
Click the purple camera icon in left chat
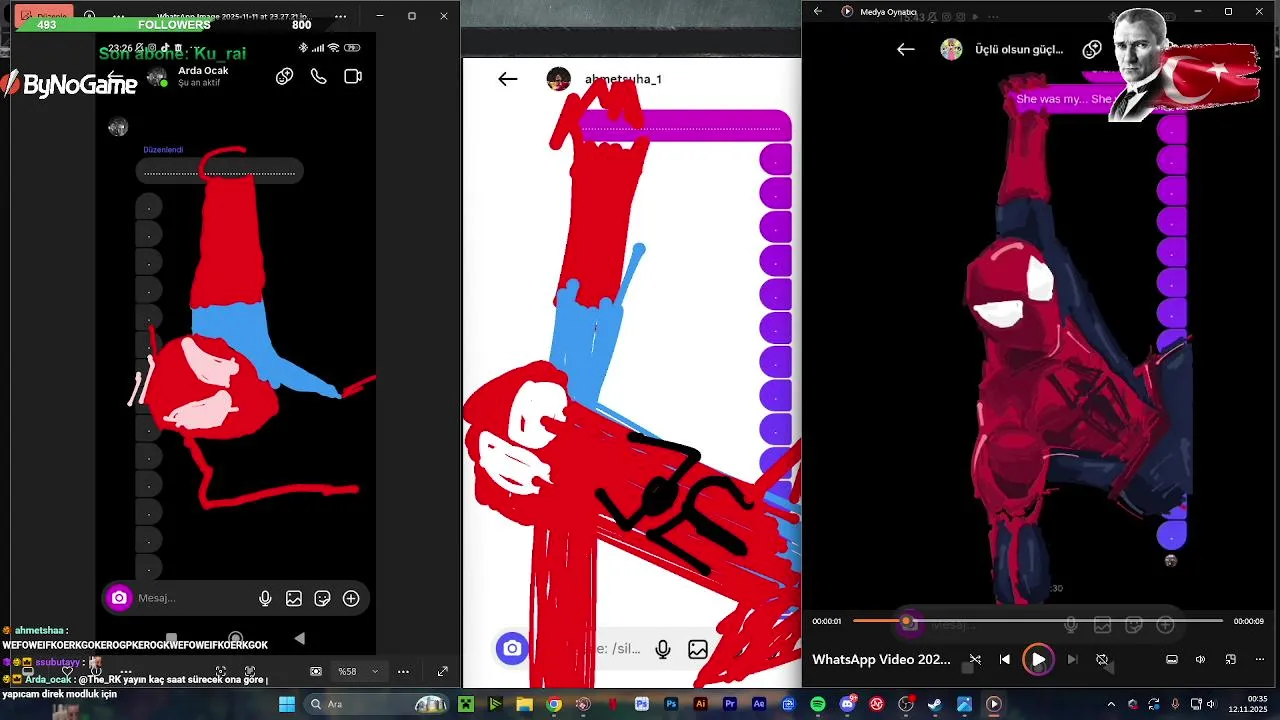[x=119, y=598]
